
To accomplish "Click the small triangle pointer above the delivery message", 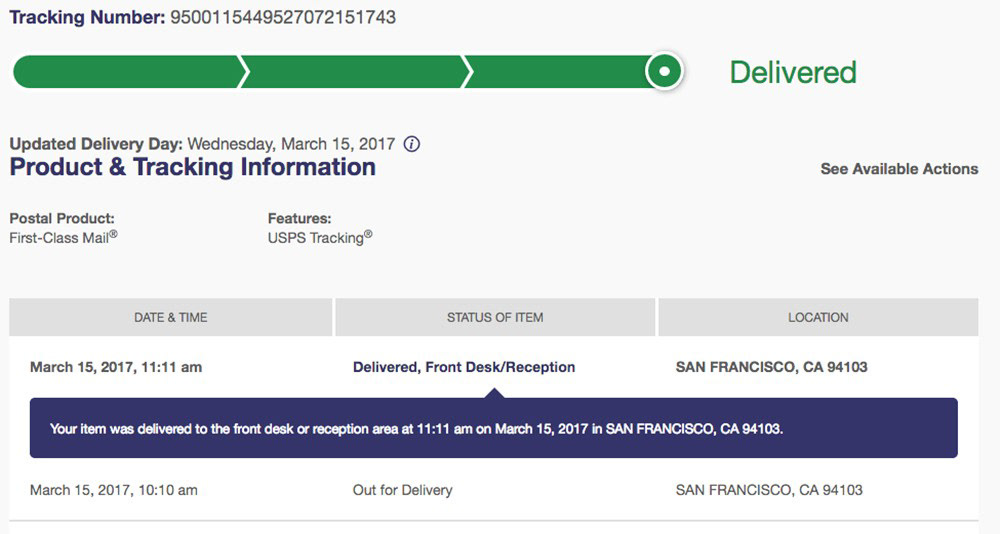I will click(x=492, y=392).
